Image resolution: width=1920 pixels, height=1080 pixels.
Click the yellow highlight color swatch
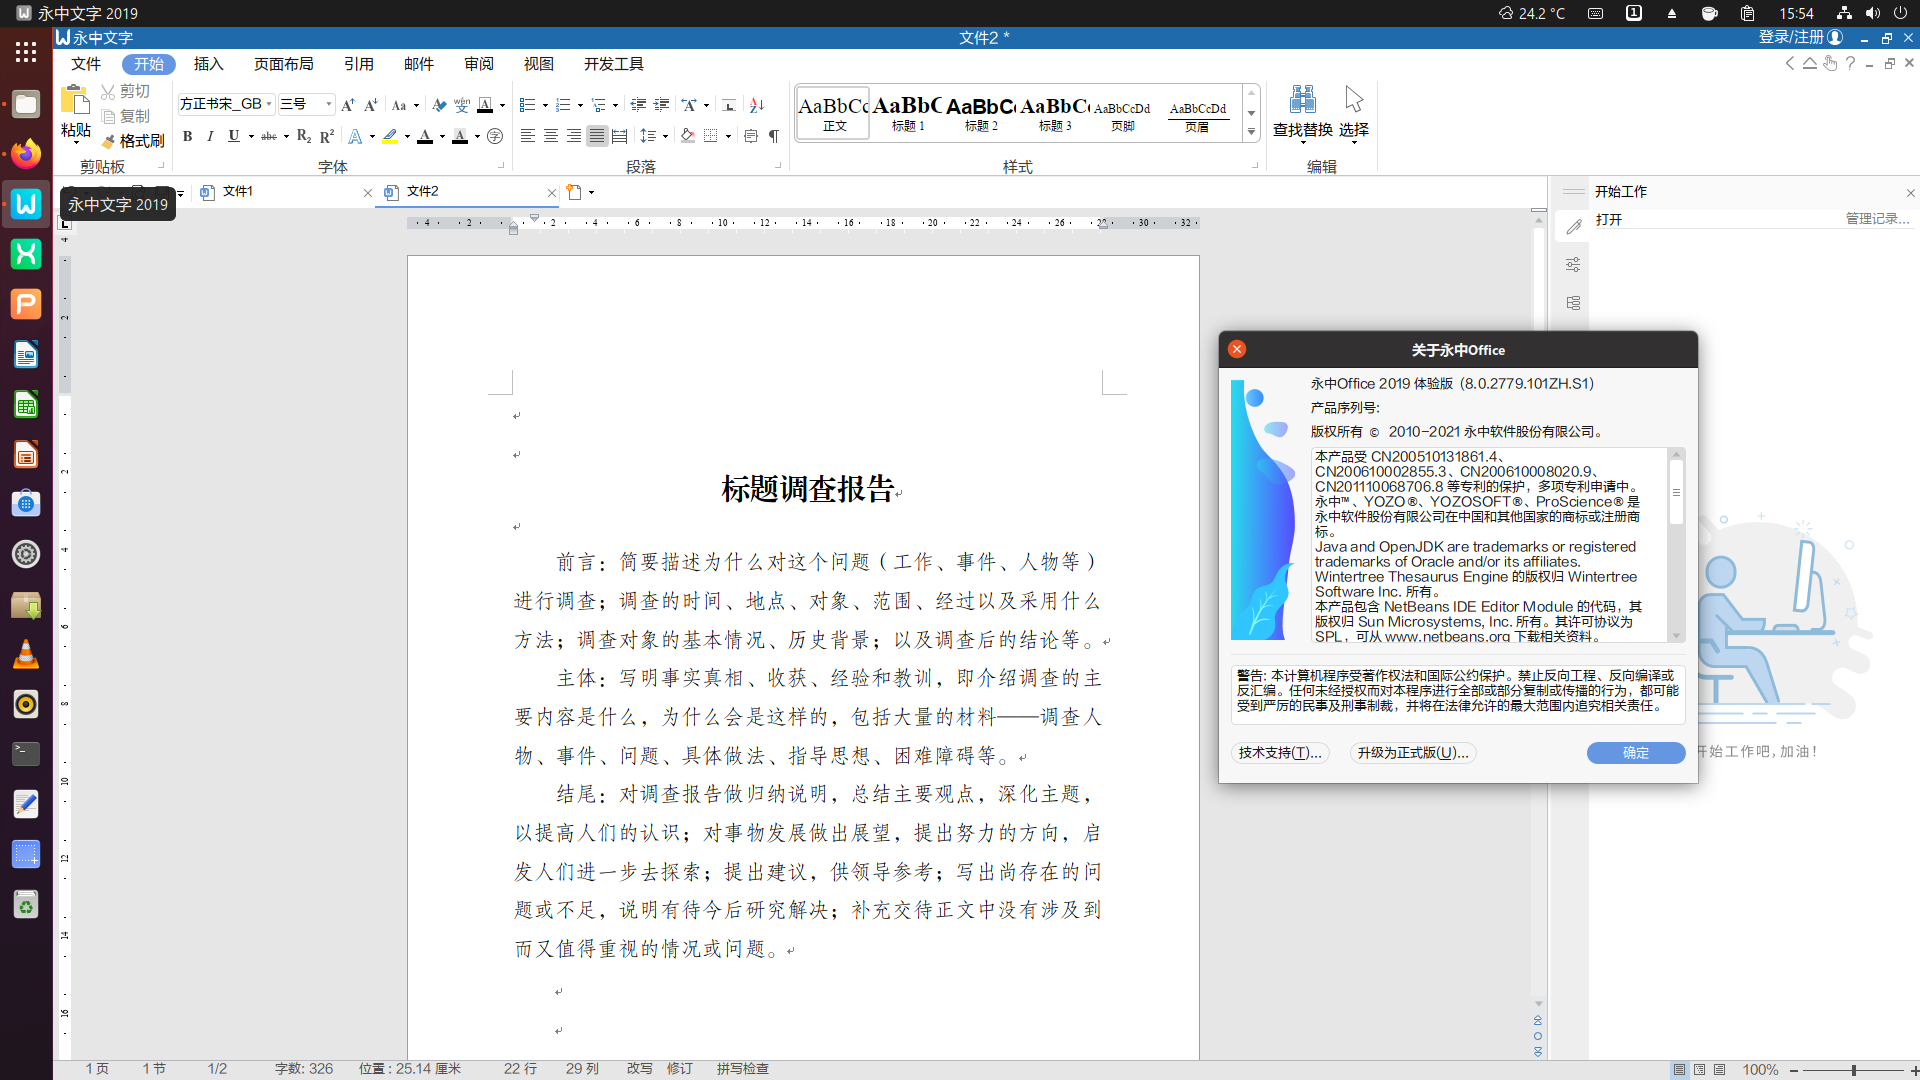(x=390, y=136)
